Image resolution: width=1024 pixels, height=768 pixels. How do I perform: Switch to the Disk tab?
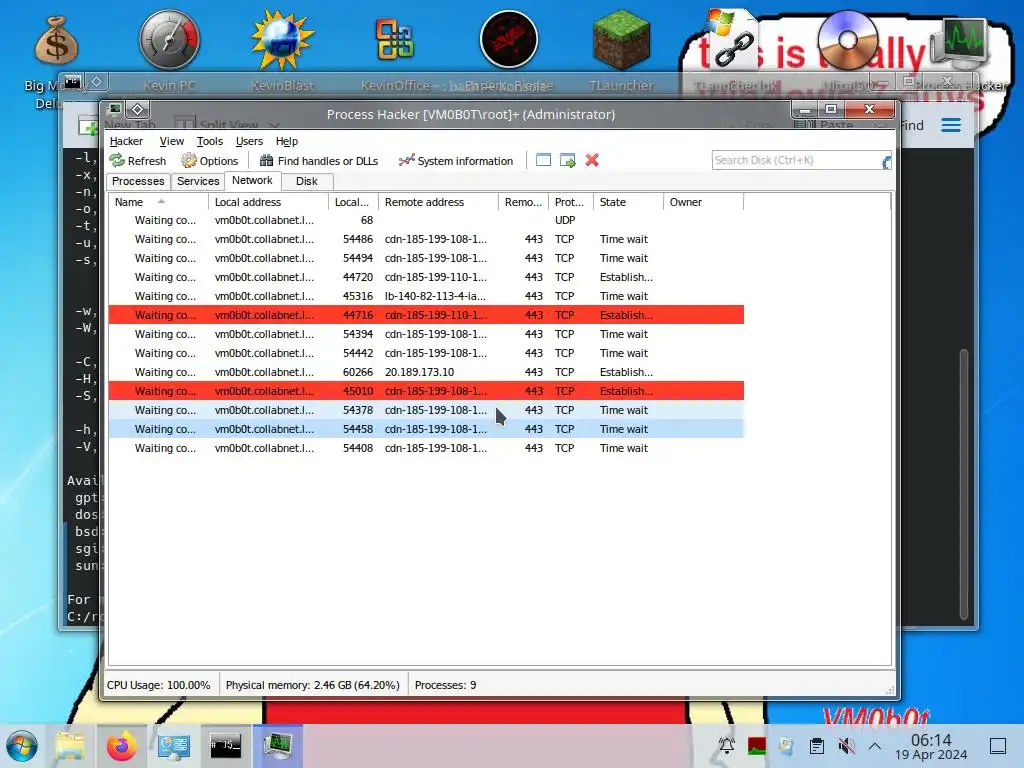pyautogui.click(x=306, y=182)
